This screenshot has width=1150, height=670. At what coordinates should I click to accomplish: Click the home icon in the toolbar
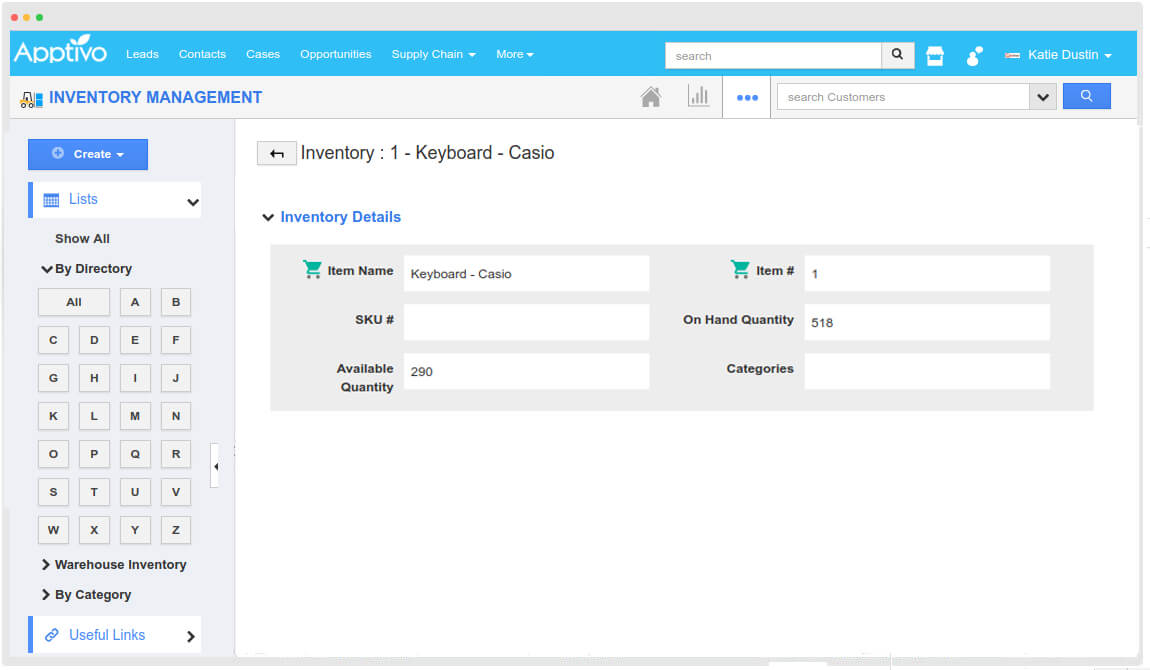pyautogui.click(x=651, y=97)
